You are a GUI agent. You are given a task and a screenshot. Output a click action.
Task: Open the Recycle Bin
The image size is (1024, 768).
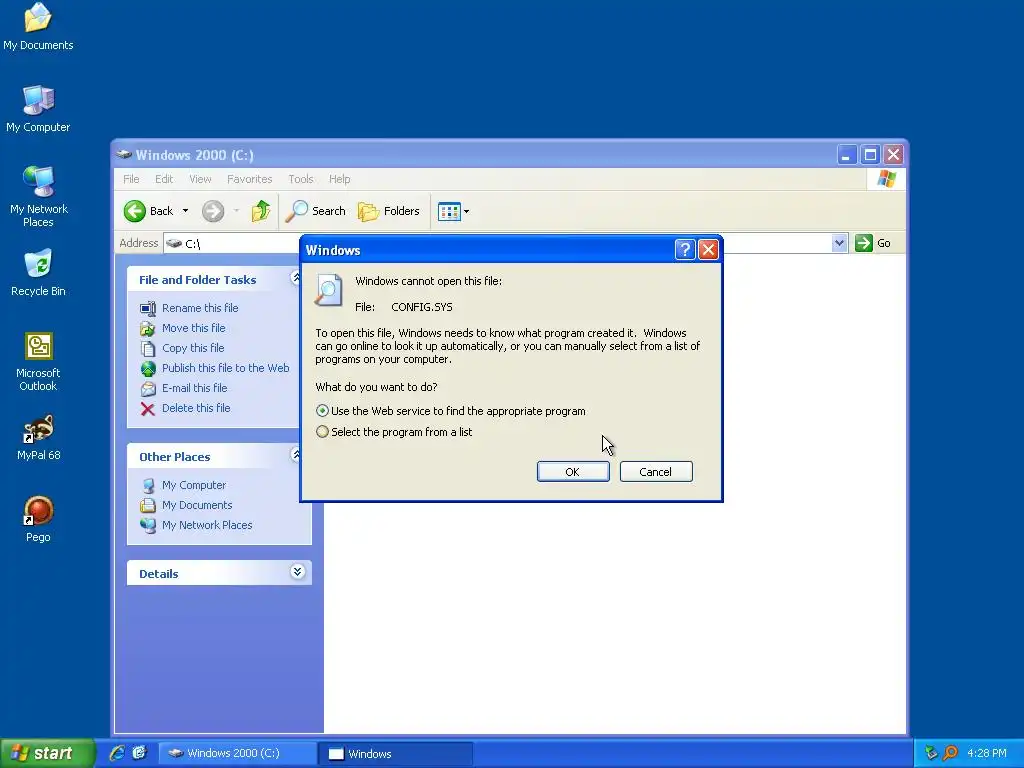tap(38, 273)
